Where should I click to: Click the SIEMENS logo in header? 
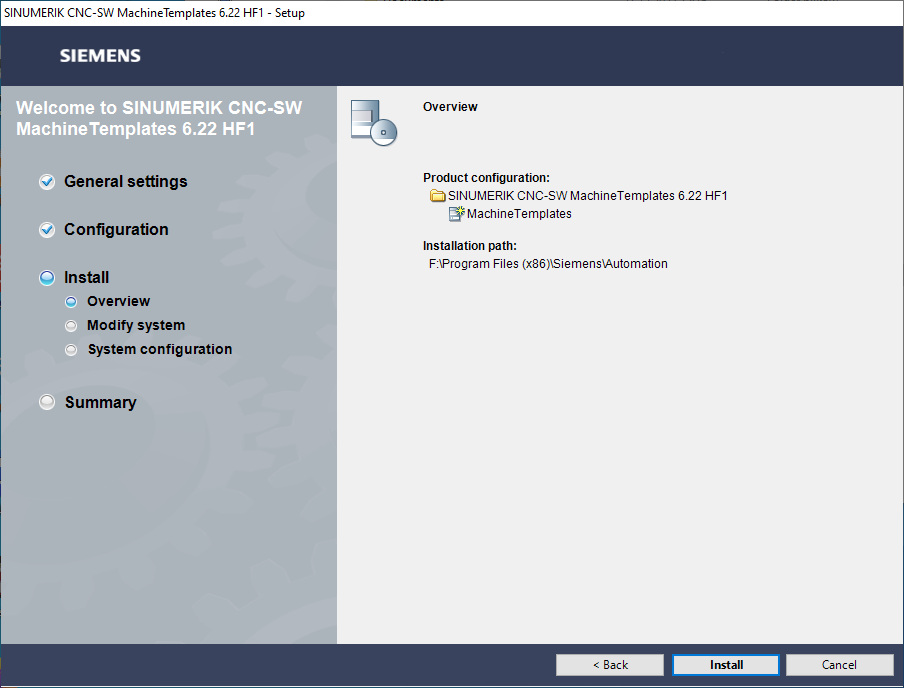[100, 56]
